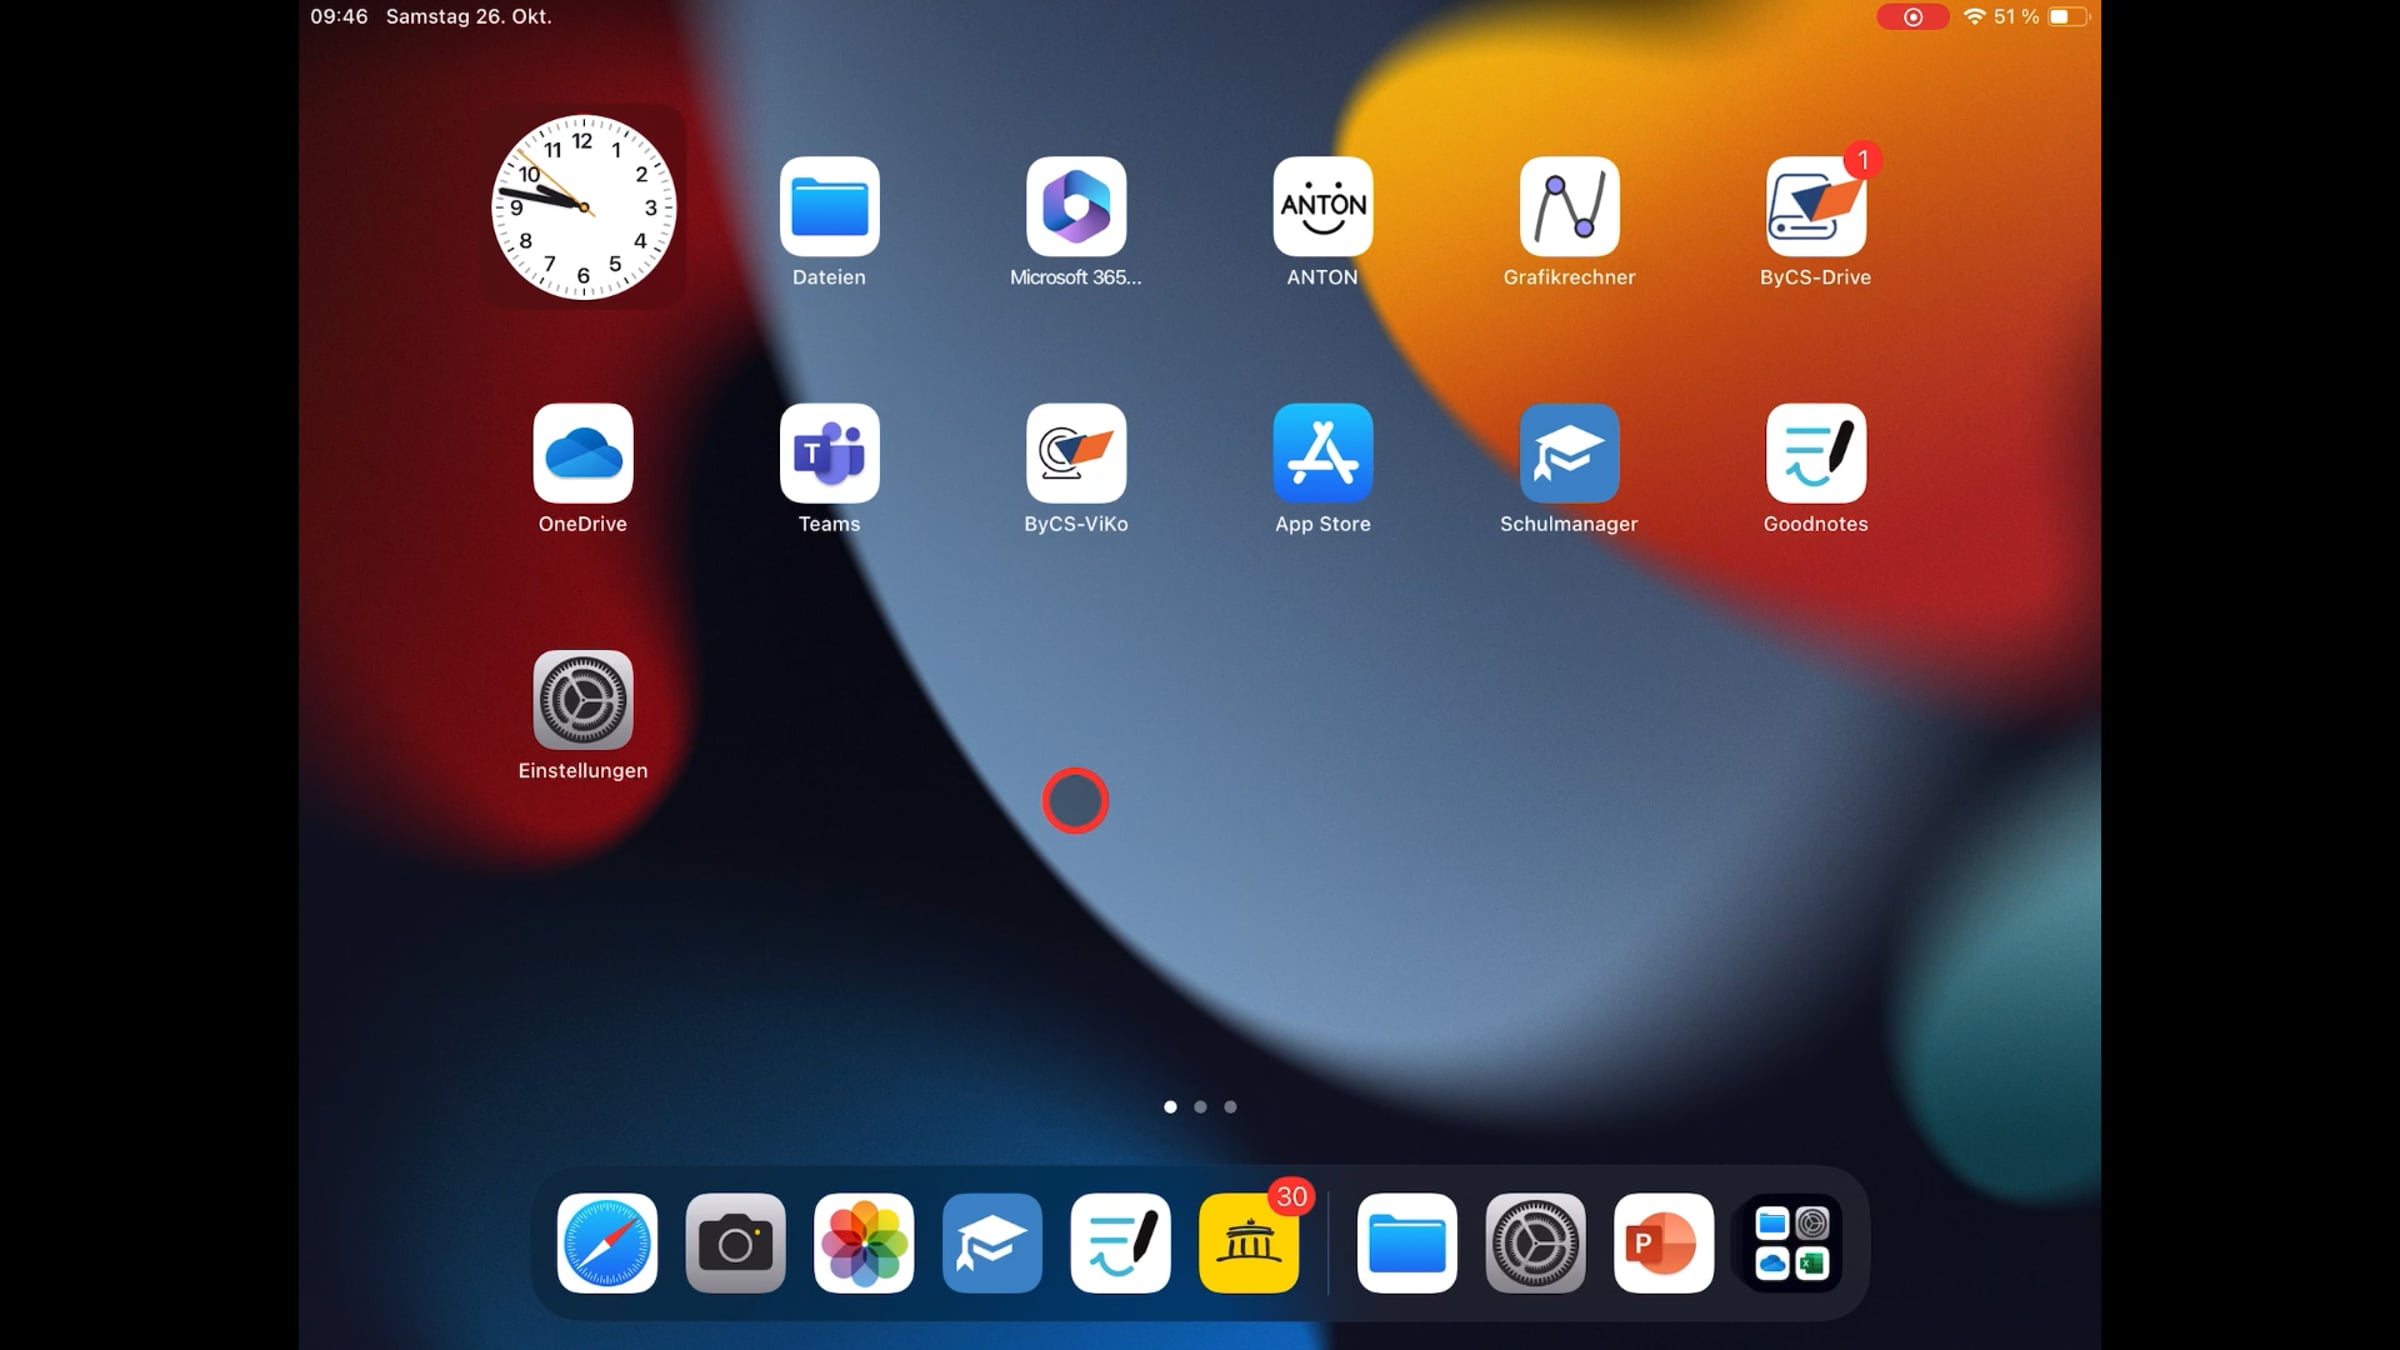Launch Schulmanager from the dock
The width and height of the screenshot is (2400, 1350).
(992, 1243)
